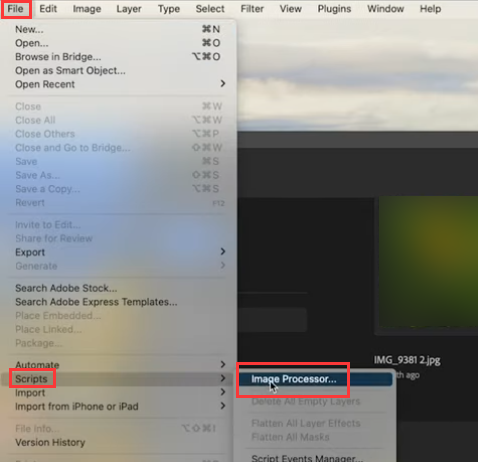Click the Scripts submenu chevron
This screenshot has height=462, width=478.
223,378
